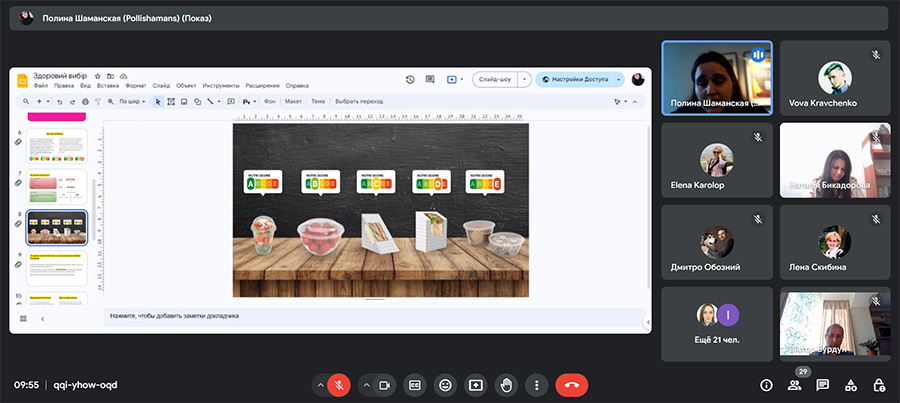Image resolution: width=900 pixels, height=403 pixels.
Task: Click the Слайд-шоу button
Action: 495,80
